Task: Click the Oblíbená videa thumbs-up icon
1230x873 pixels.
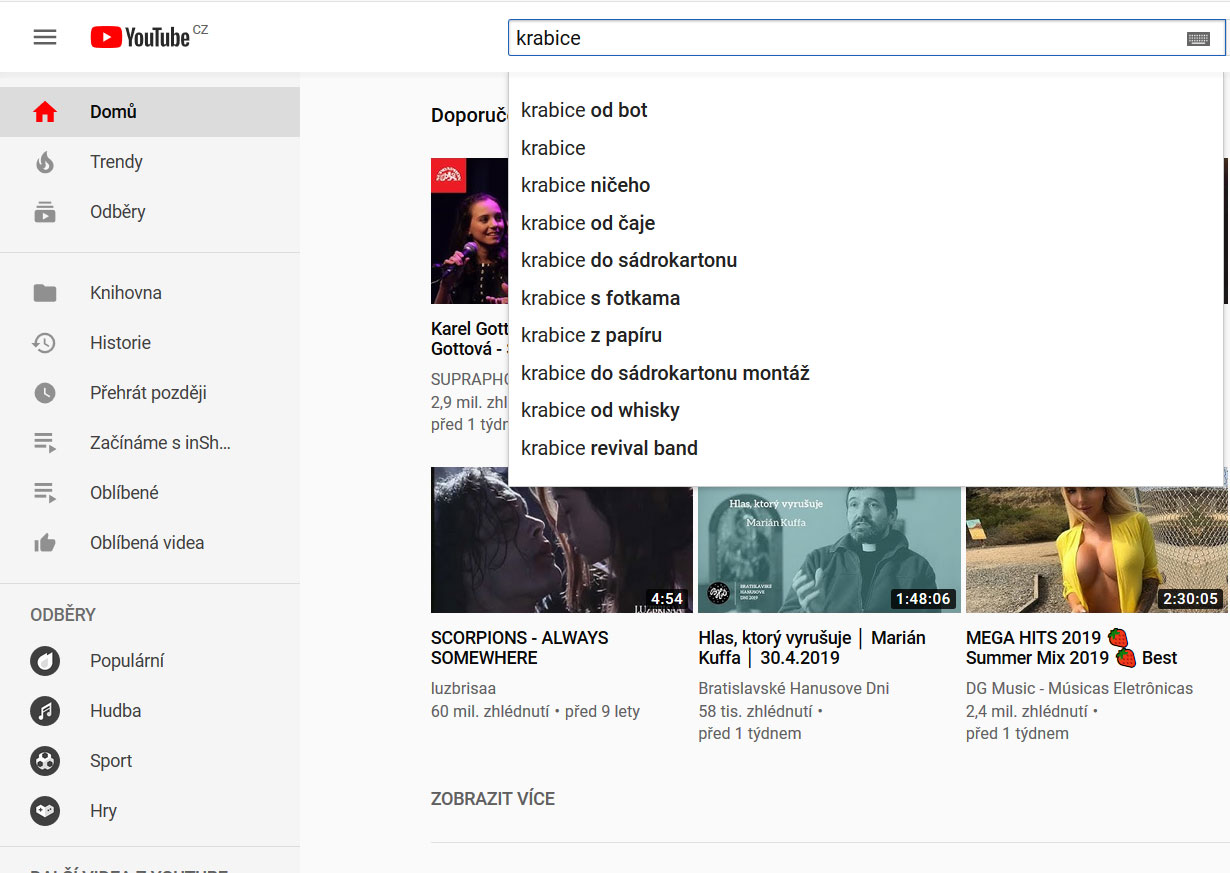Action: click(45, 543)
